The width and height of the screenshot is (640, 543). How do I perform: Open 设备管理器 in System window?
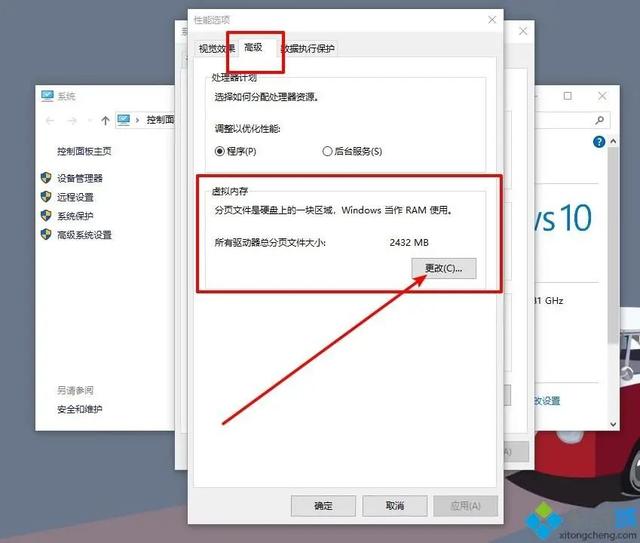coord(80,178)
